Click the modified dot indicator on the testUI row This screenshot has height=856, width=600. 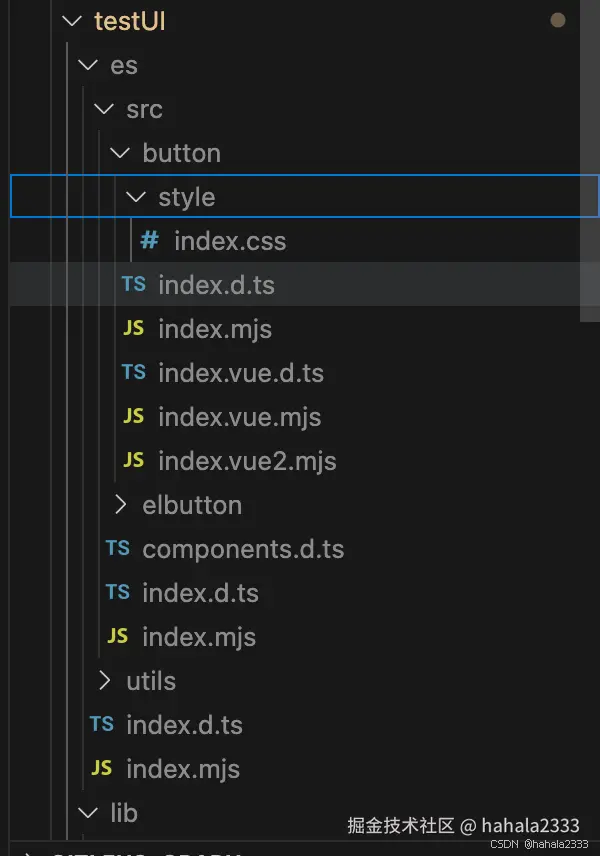558,20
